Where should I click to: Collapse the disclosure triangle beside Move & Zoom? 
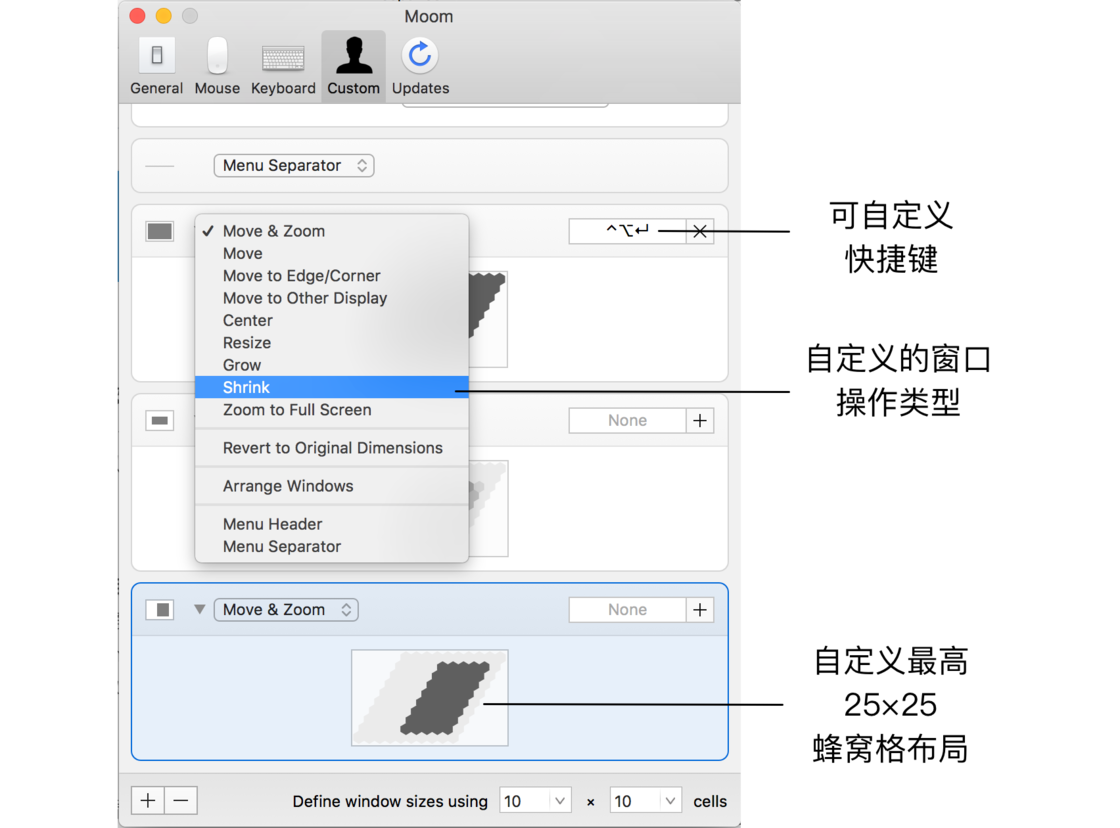pyautogui.click(x=200, y=609)
